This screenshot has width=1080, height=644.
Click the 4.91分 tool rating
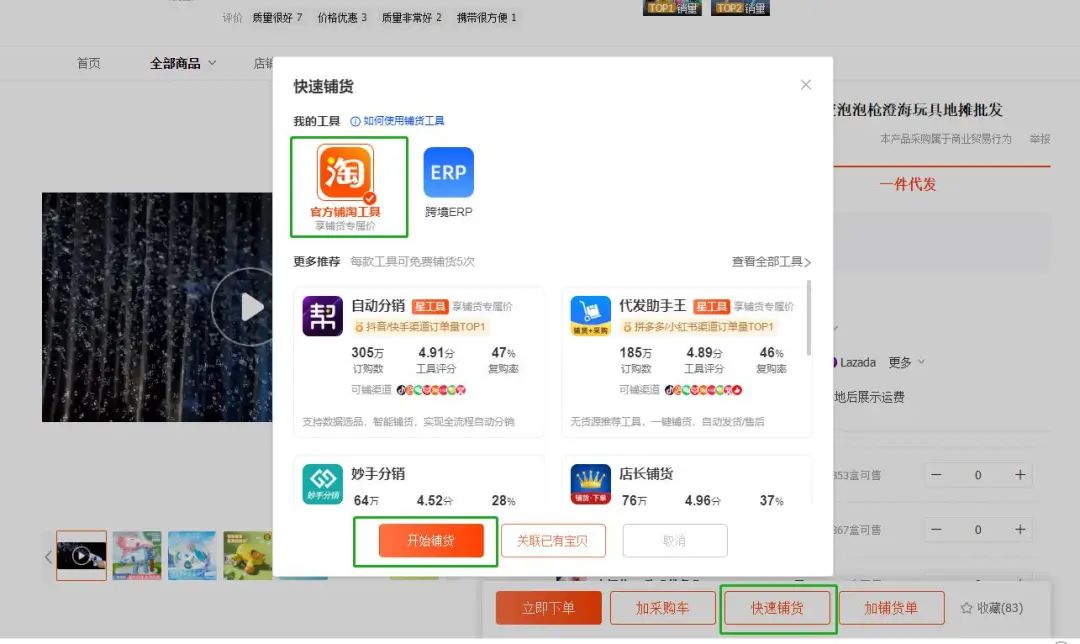(436, 353)
